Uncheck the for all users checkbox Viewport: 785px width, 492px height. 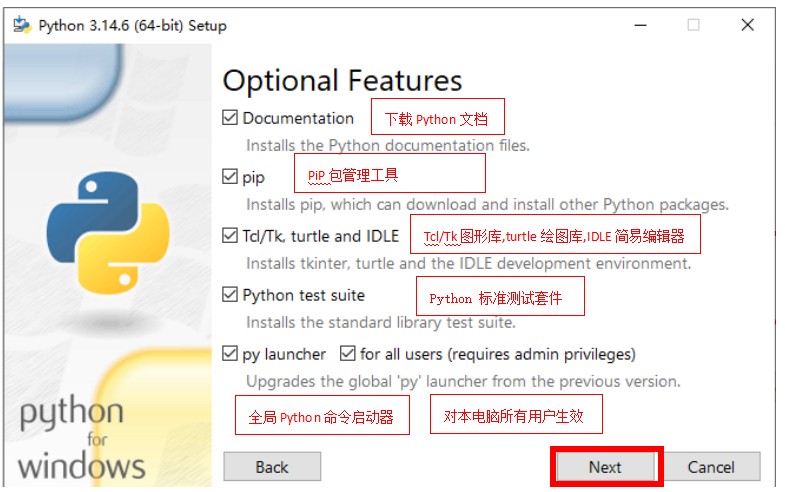[347, 353]
